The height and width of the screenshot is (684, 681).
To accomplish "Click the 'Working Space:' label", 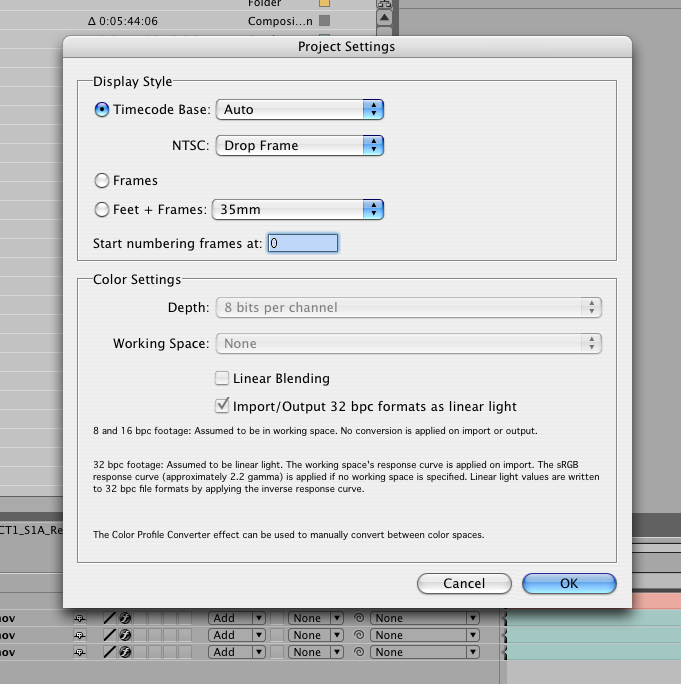I will tap(161, 343).
